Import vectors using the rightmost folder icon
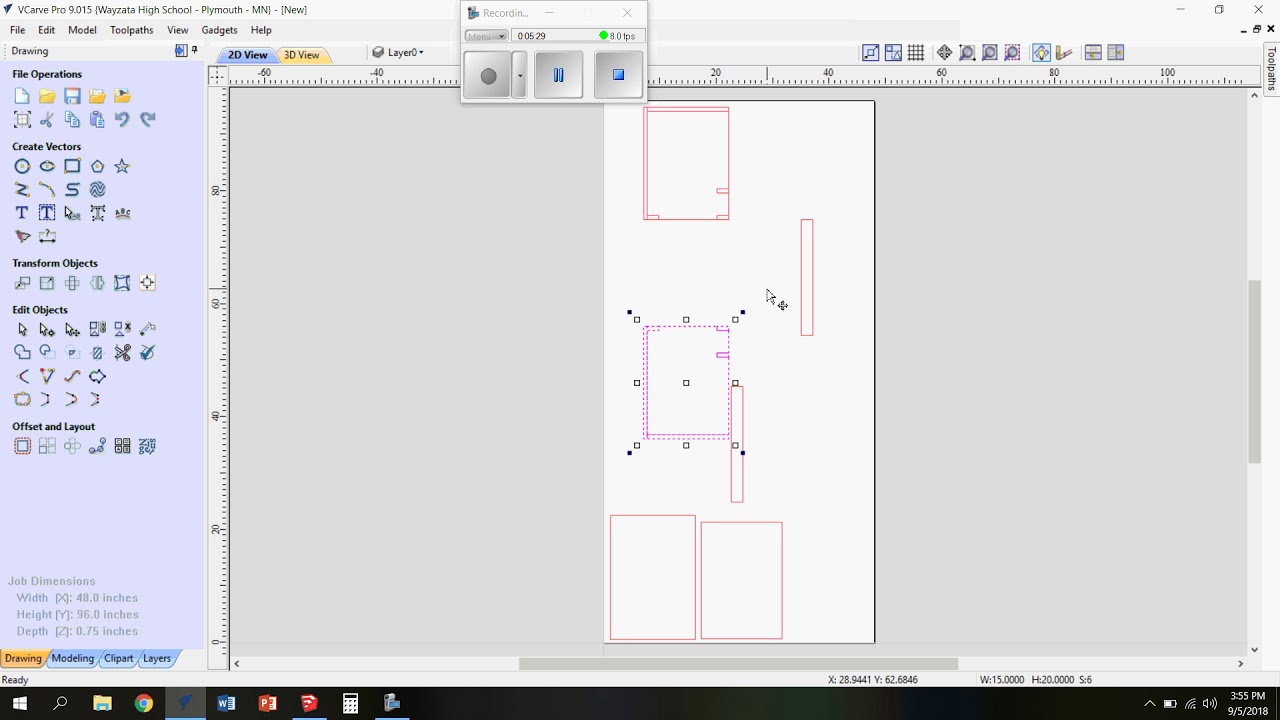The height and width of the screenshot is (720, 1280). [x=122, y=96]
